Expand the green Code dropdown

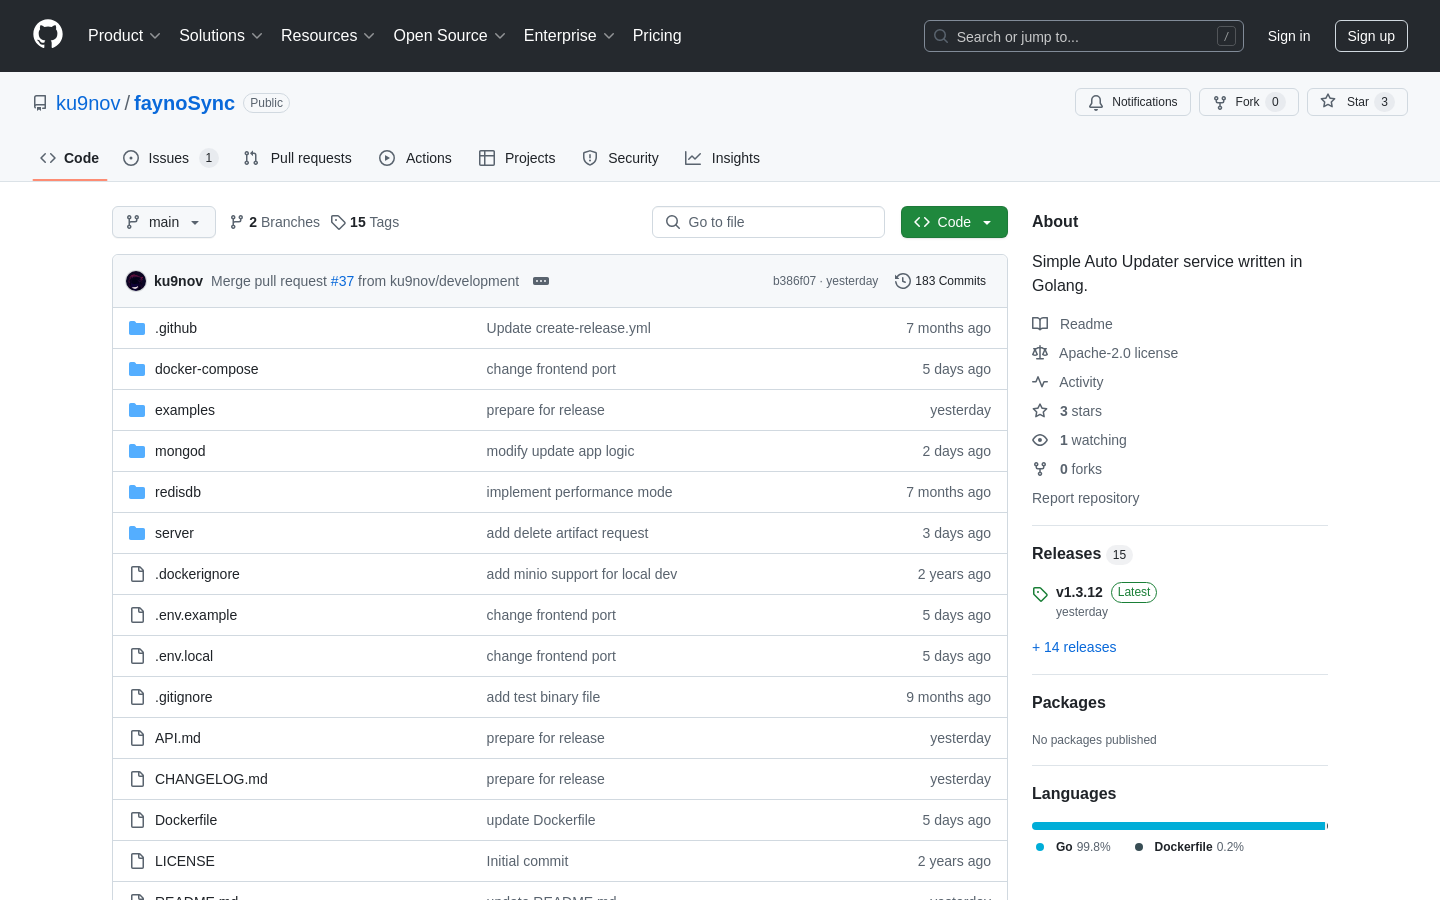(953, 222)
